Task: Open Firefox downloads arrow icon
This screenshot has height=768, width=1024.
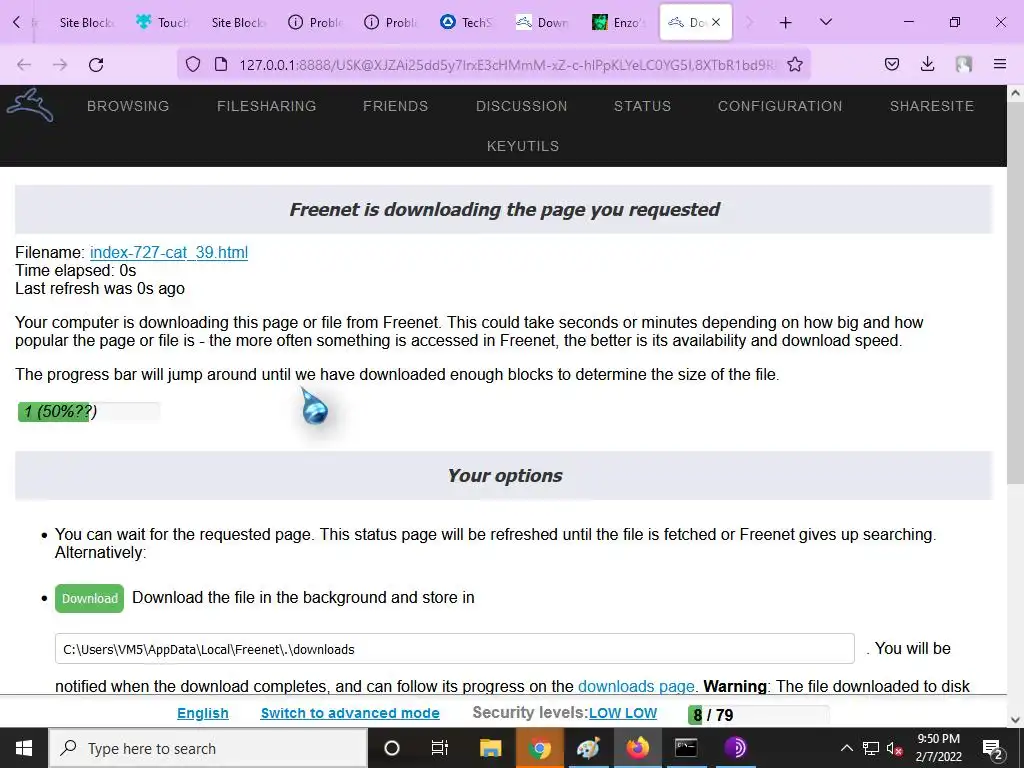Action: click(927, 64)
